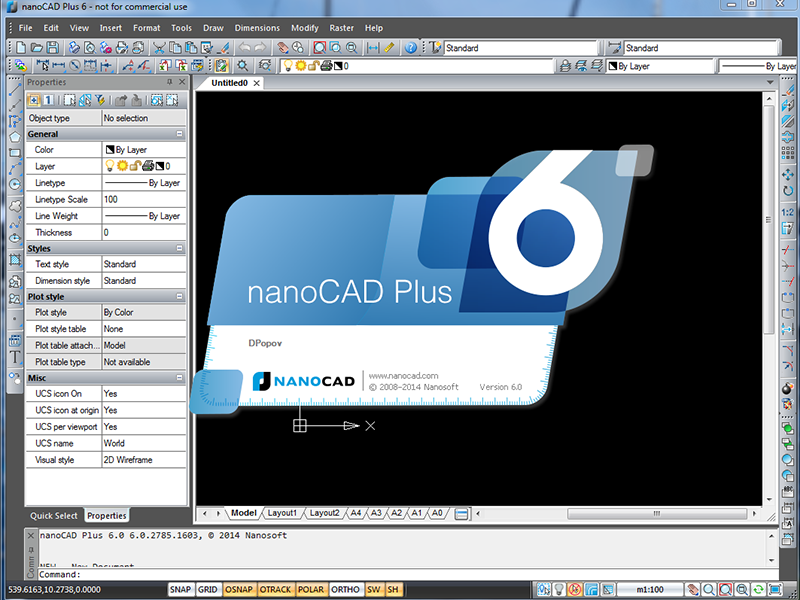Screen dimensions: 800x600
Task: Create a new document with the New icon
Action: 21,48
